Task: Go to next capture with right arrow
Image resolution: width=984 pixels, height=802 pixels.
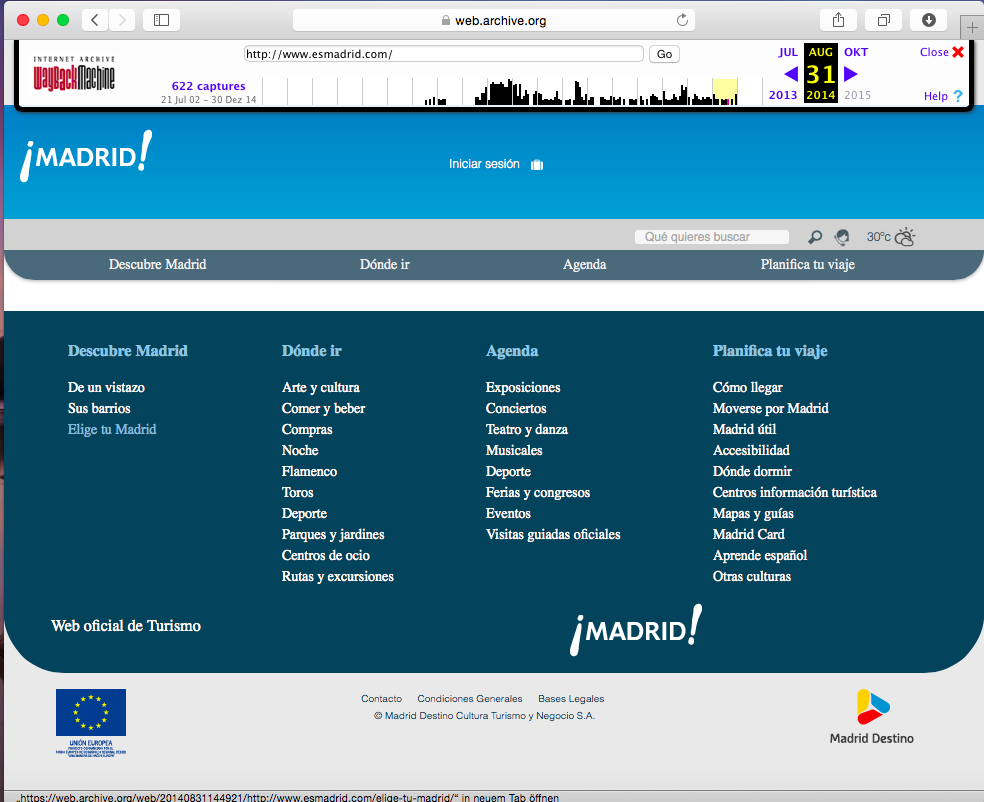Action: pos(851,73)
